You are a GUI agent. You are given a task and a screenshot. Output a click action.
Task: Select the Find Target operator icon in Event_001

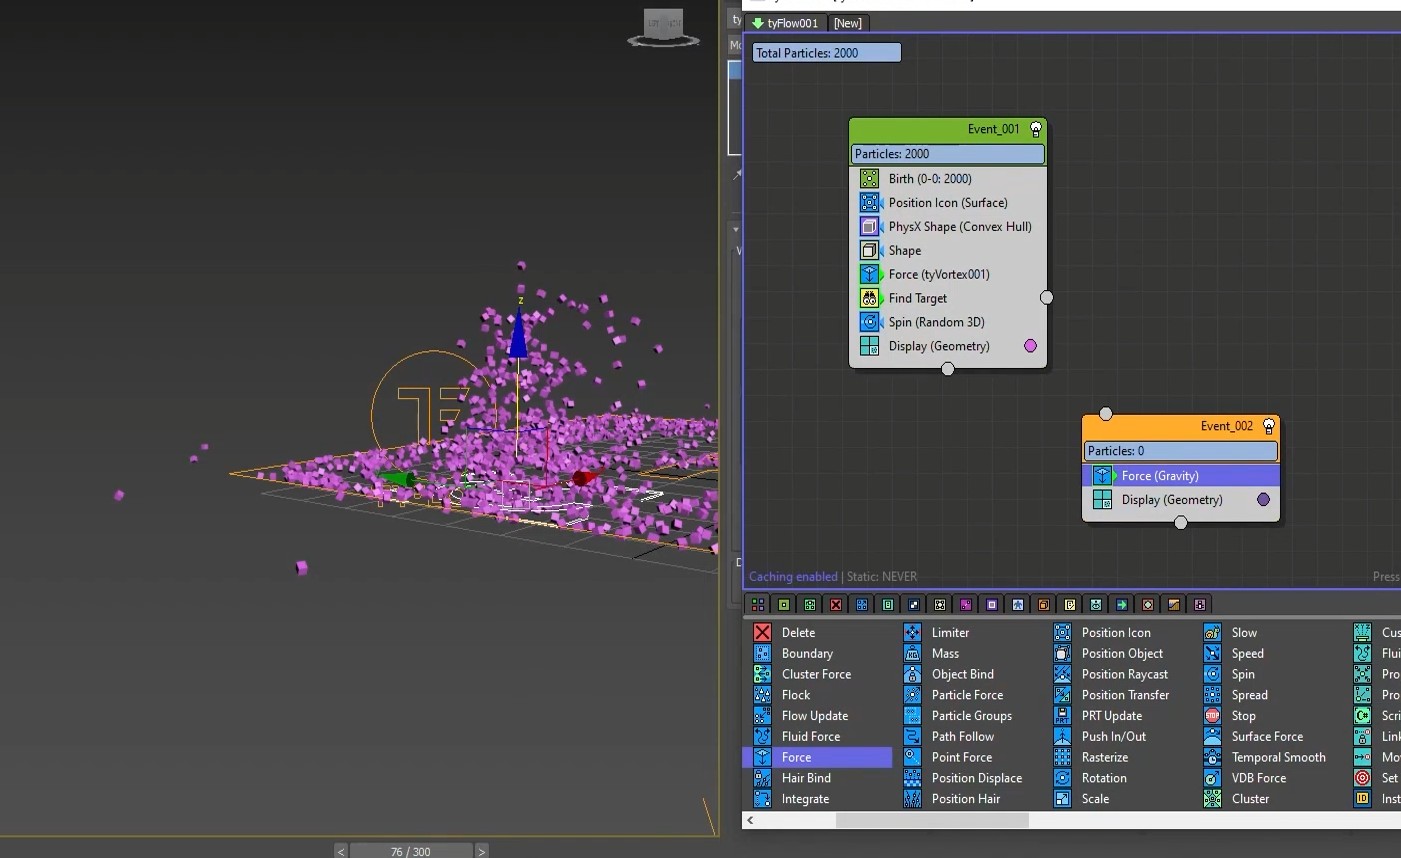point(869,298)
